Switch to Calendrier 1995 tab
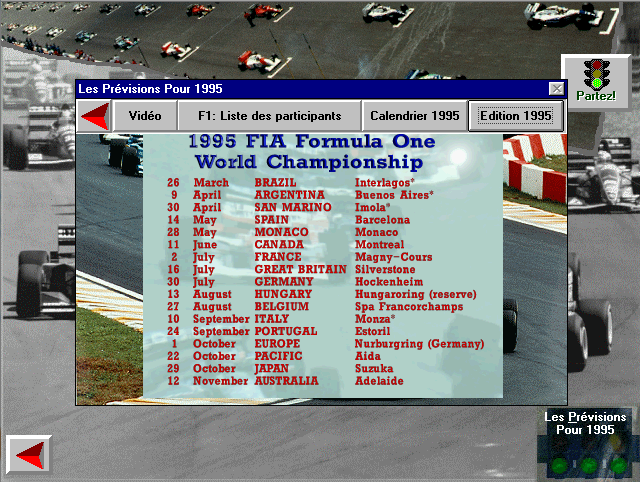The width and height of the screenshot is (640, 482). pos(415,116)
